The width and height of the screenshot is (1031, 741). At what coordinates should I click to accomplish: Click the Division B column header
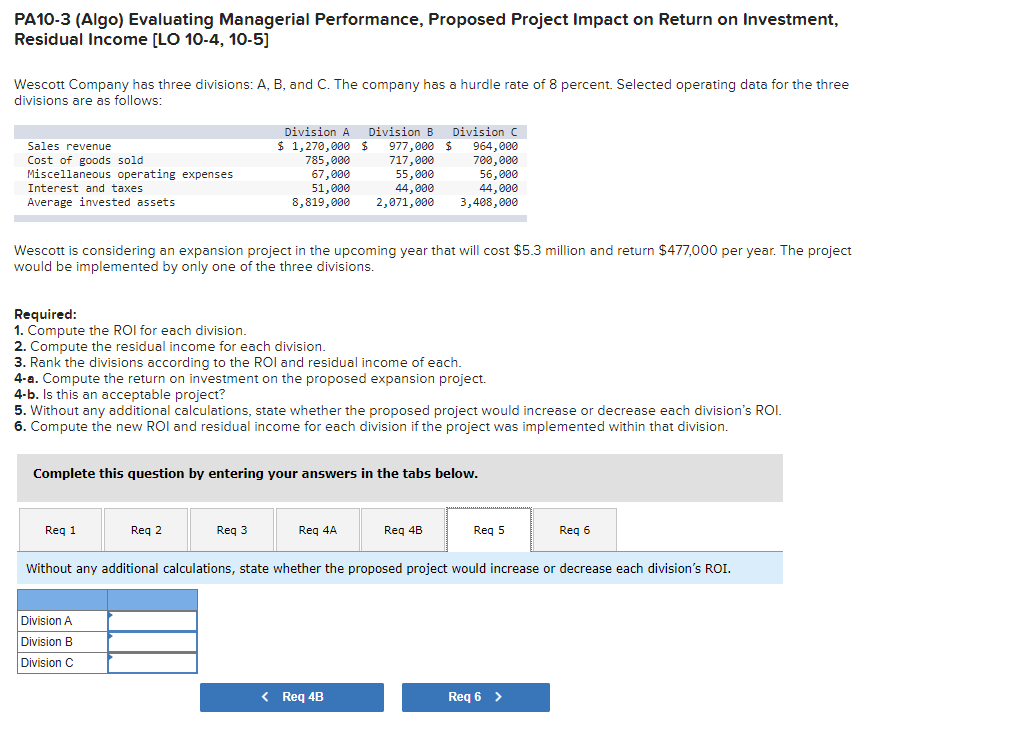[x=401, y=132]
